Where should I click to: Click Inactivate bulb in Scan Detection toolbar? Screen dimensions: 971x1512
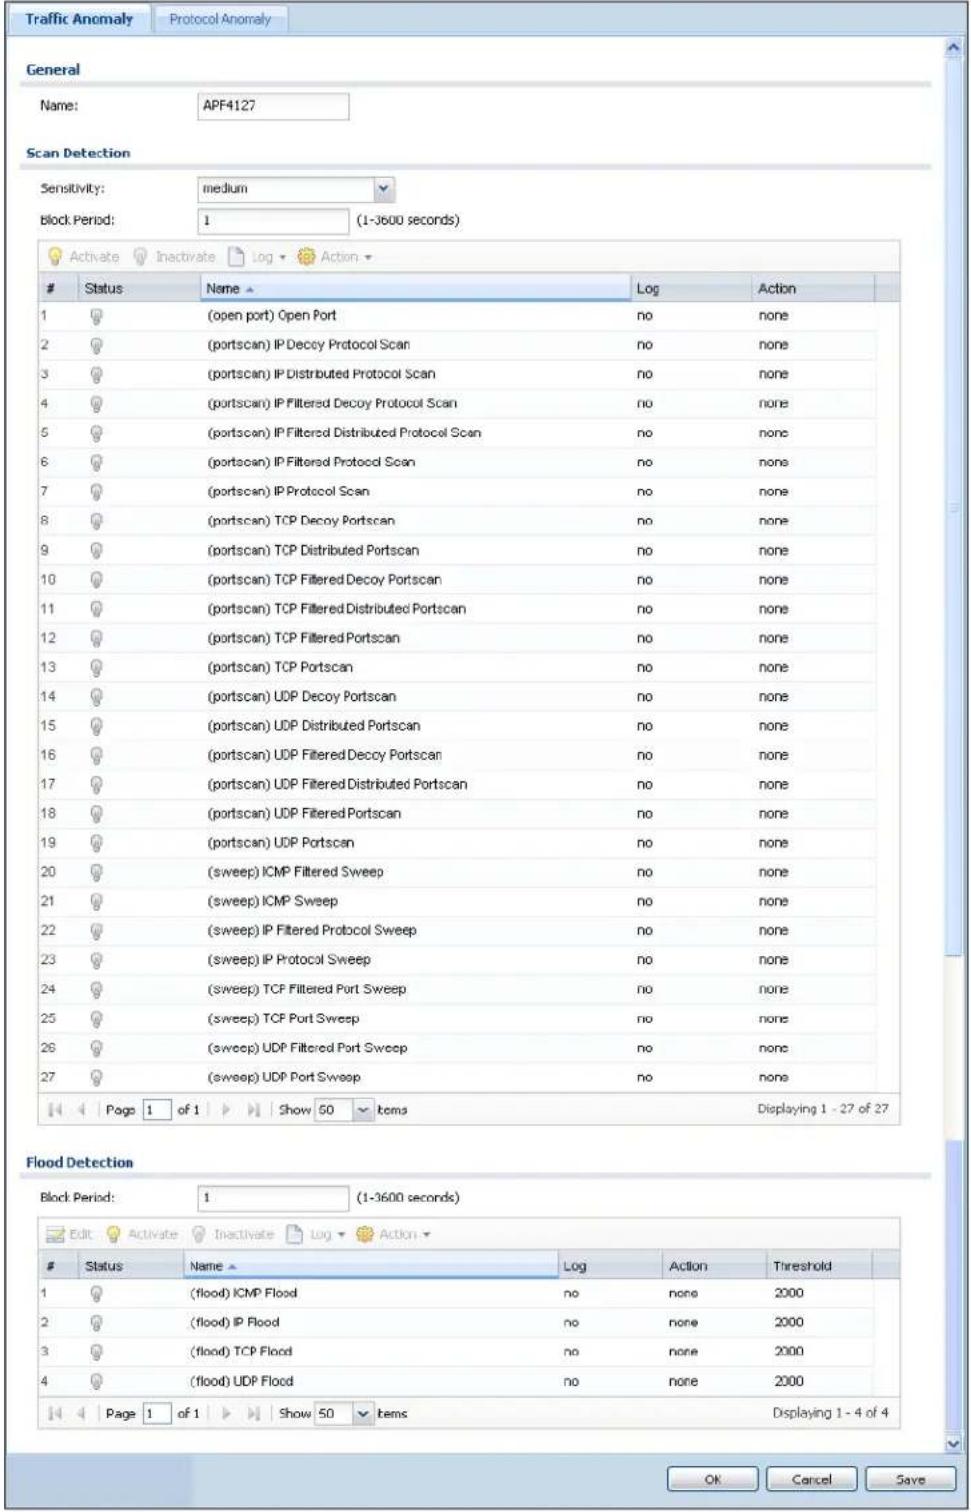tap(142, 257)
